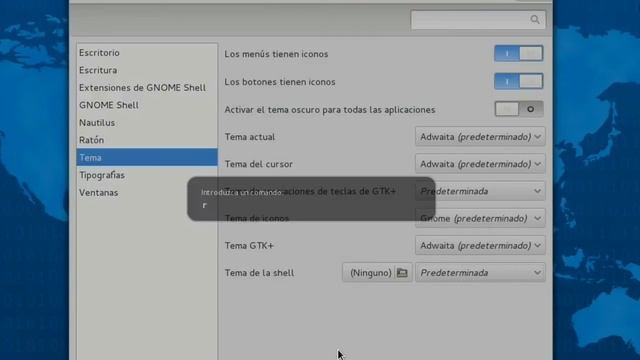
Task: Select Ventanas in the sidebar
Action: (147, 193)
